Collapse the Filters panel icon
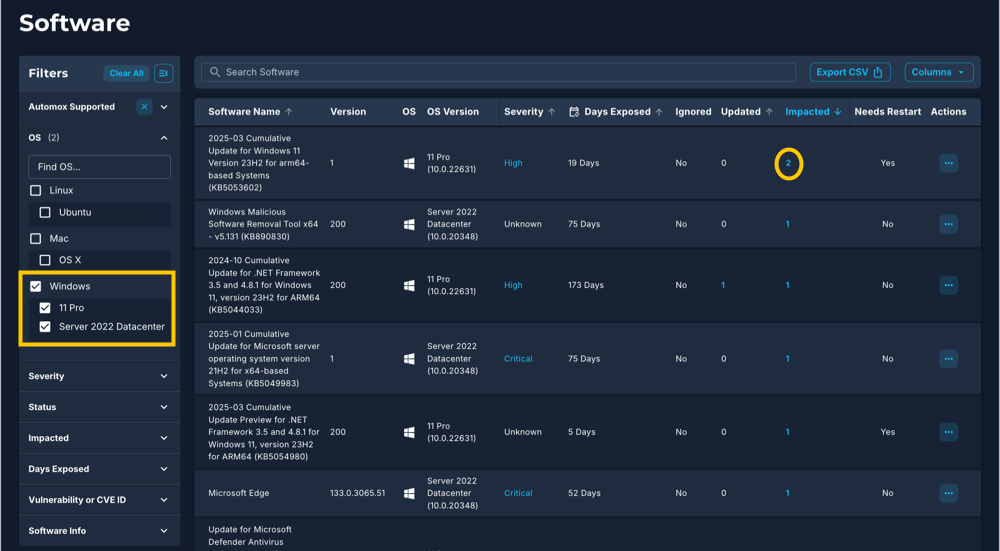Image resolution: width=1000 pixels, height=551 pixels. click(163, 73)
